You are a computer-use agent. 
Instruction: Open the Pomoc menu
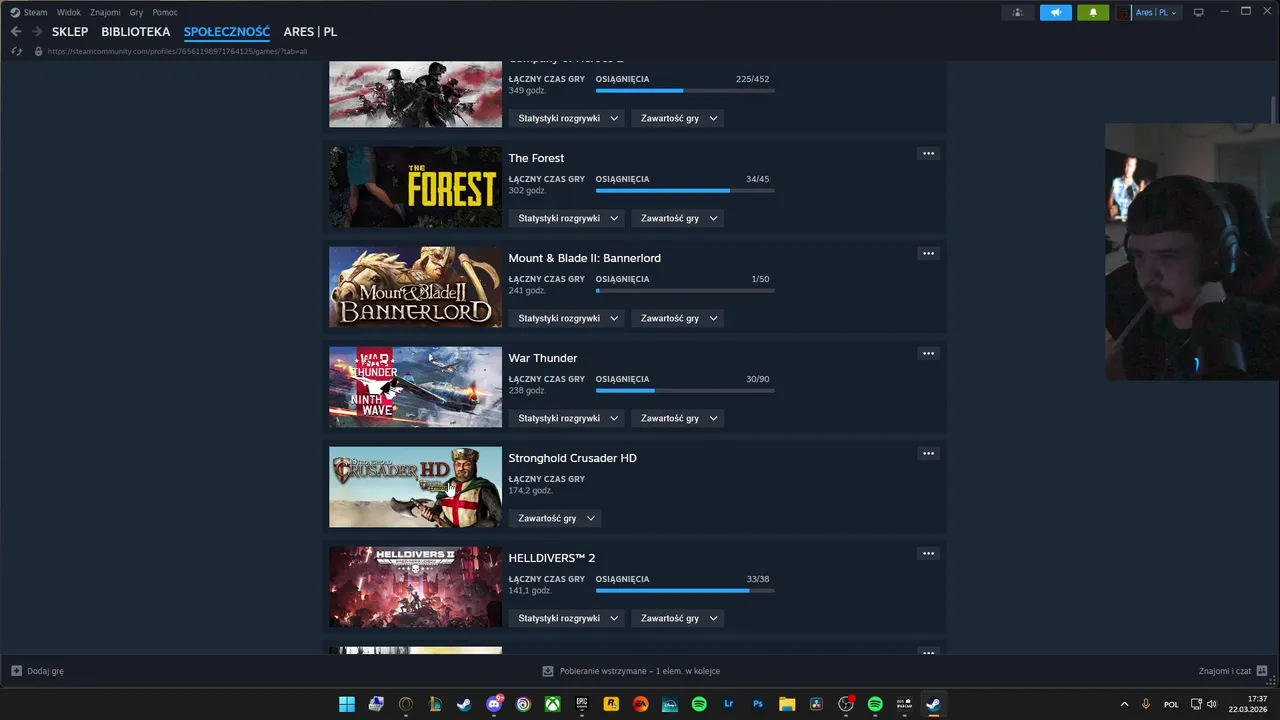tap(165, 12)
